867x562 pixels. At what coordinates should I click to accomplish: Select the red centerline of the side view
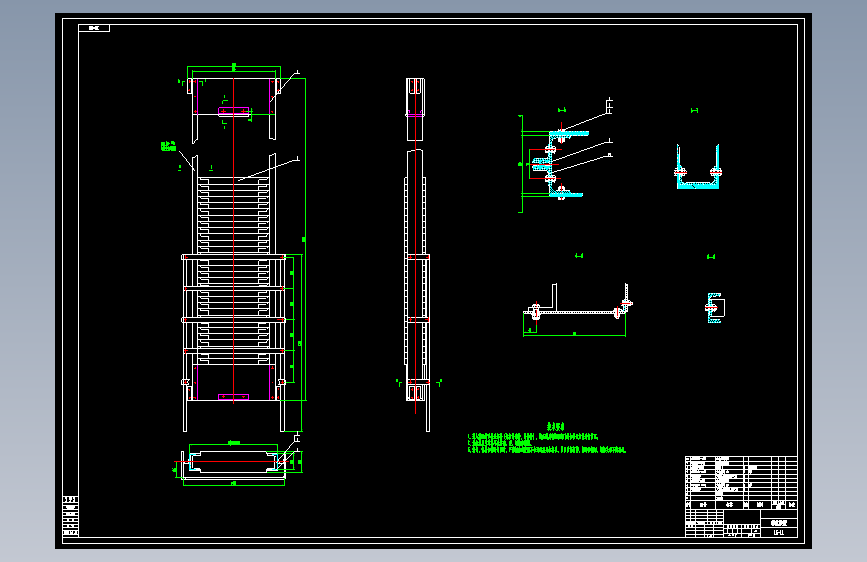tap(416, 246)
